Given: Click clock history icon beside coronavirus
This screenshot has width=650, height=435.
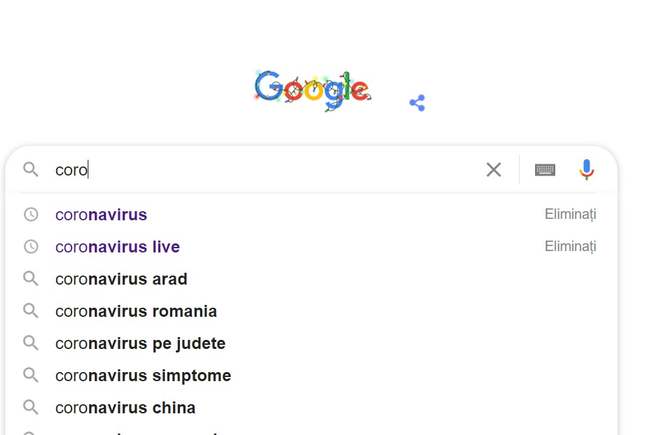Looking at the screenshot, I should pyautogui.click(x=31, y=214).
